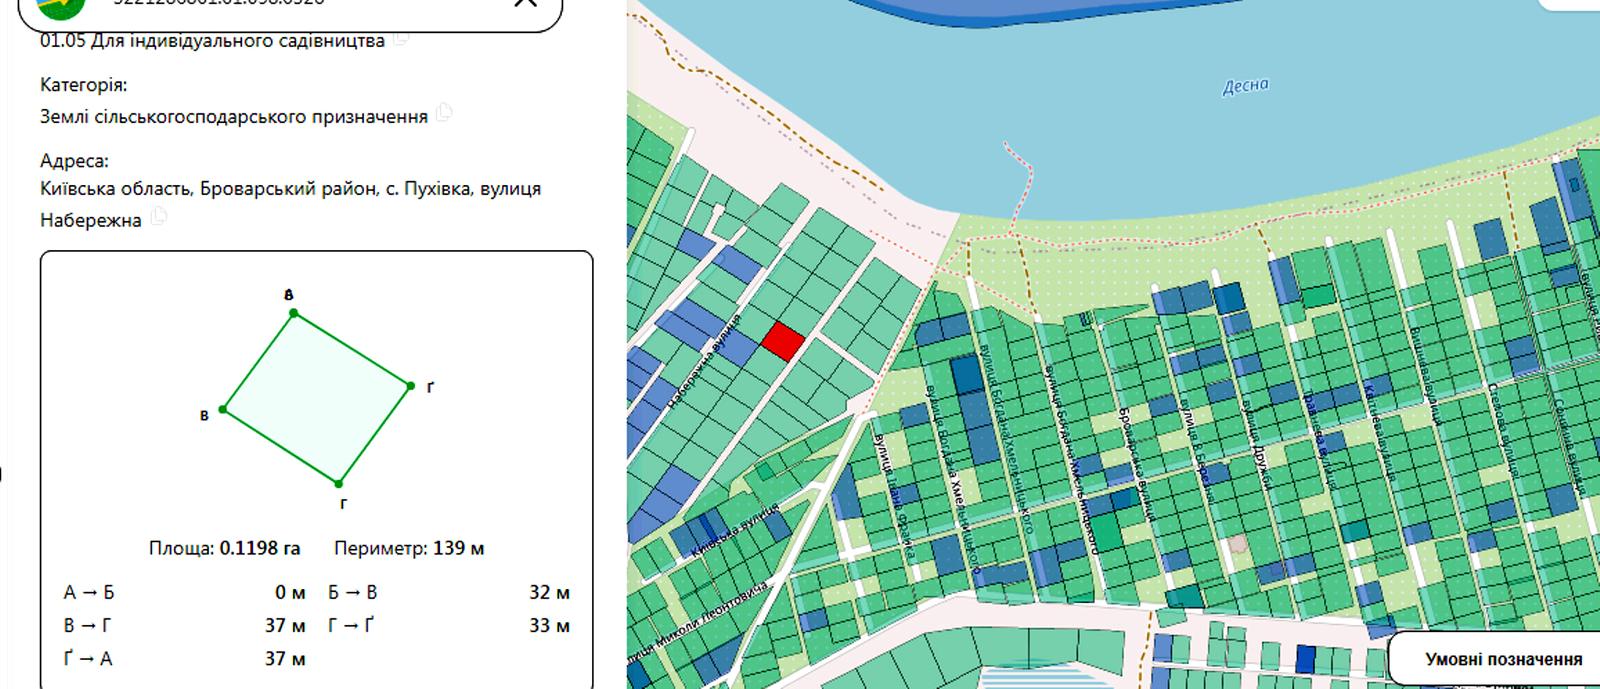Viewport: 1600px width, 689px height.
Task: Copy the category 'Землі сільськогосподарського призначення'
Action: [x=445, y=113]
